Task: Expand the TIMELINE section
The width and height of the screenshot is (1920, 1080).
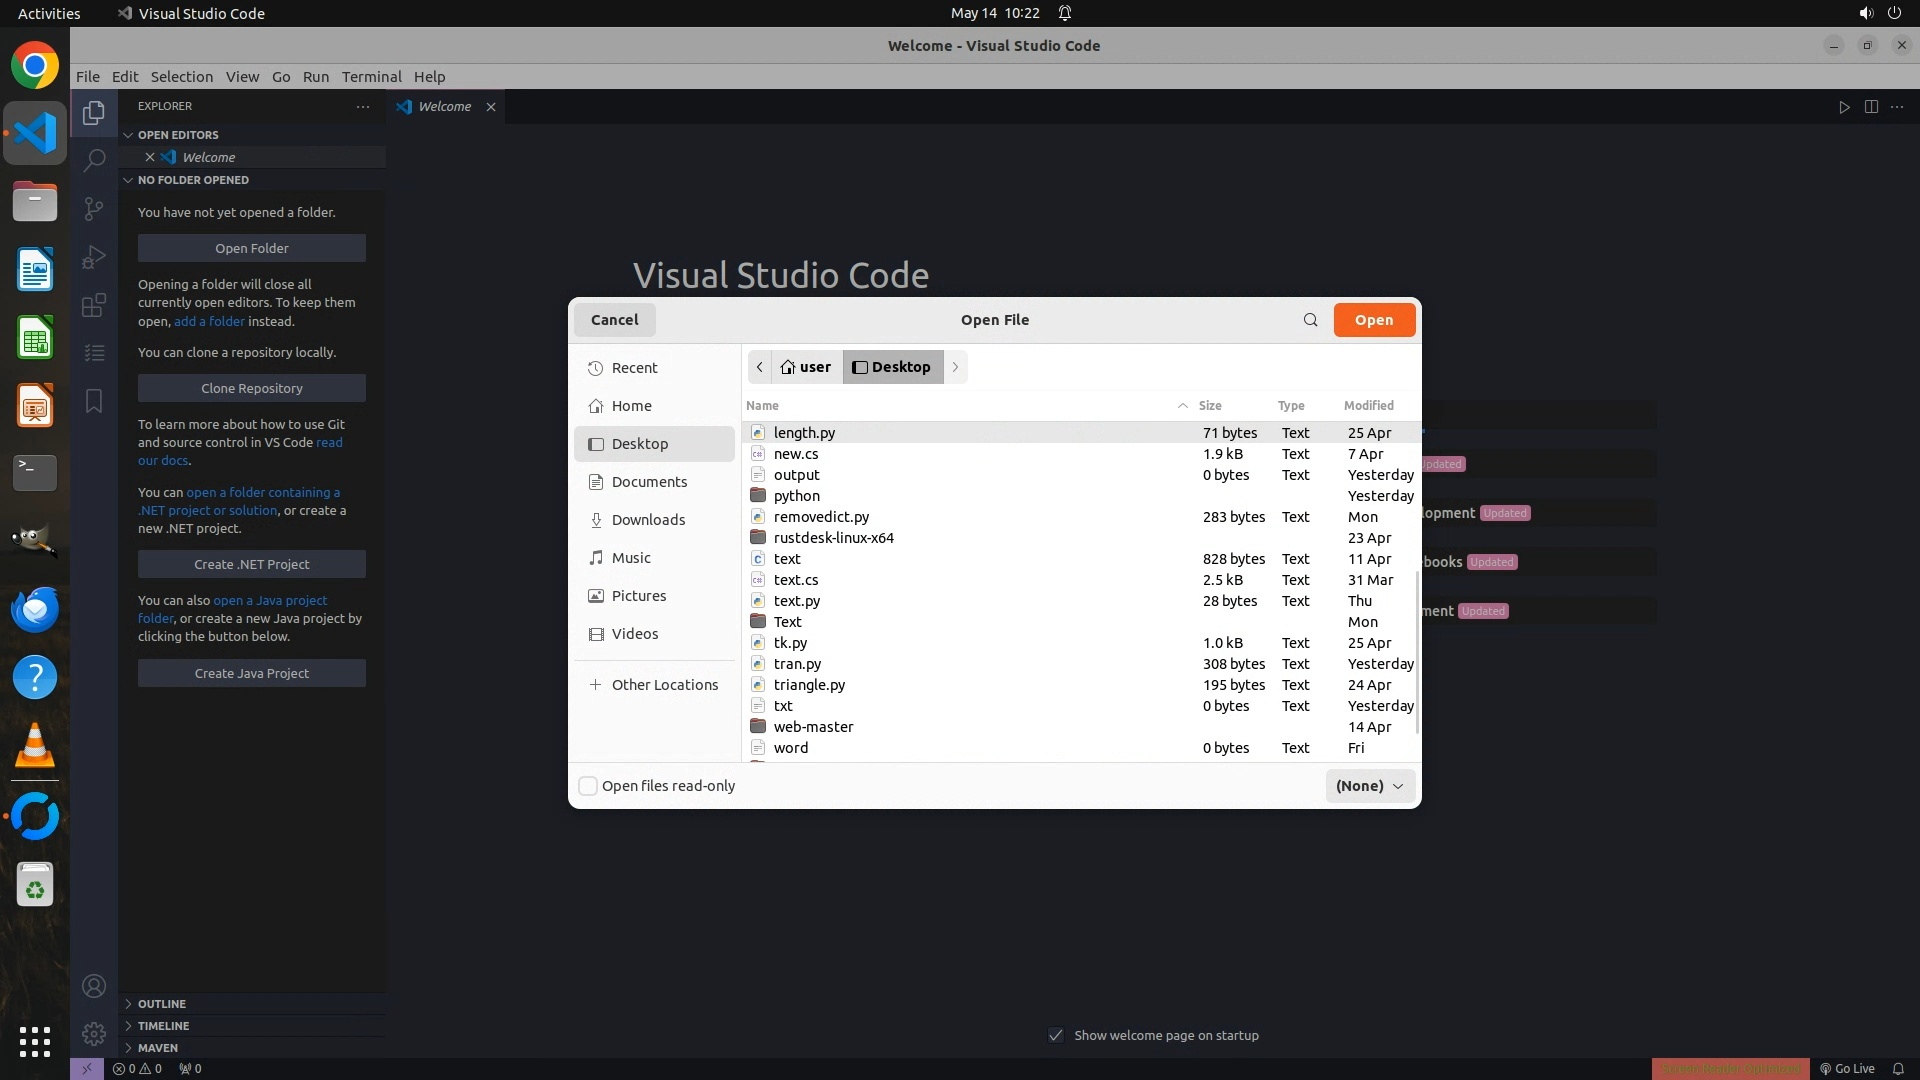Action: click(163, 1026)
